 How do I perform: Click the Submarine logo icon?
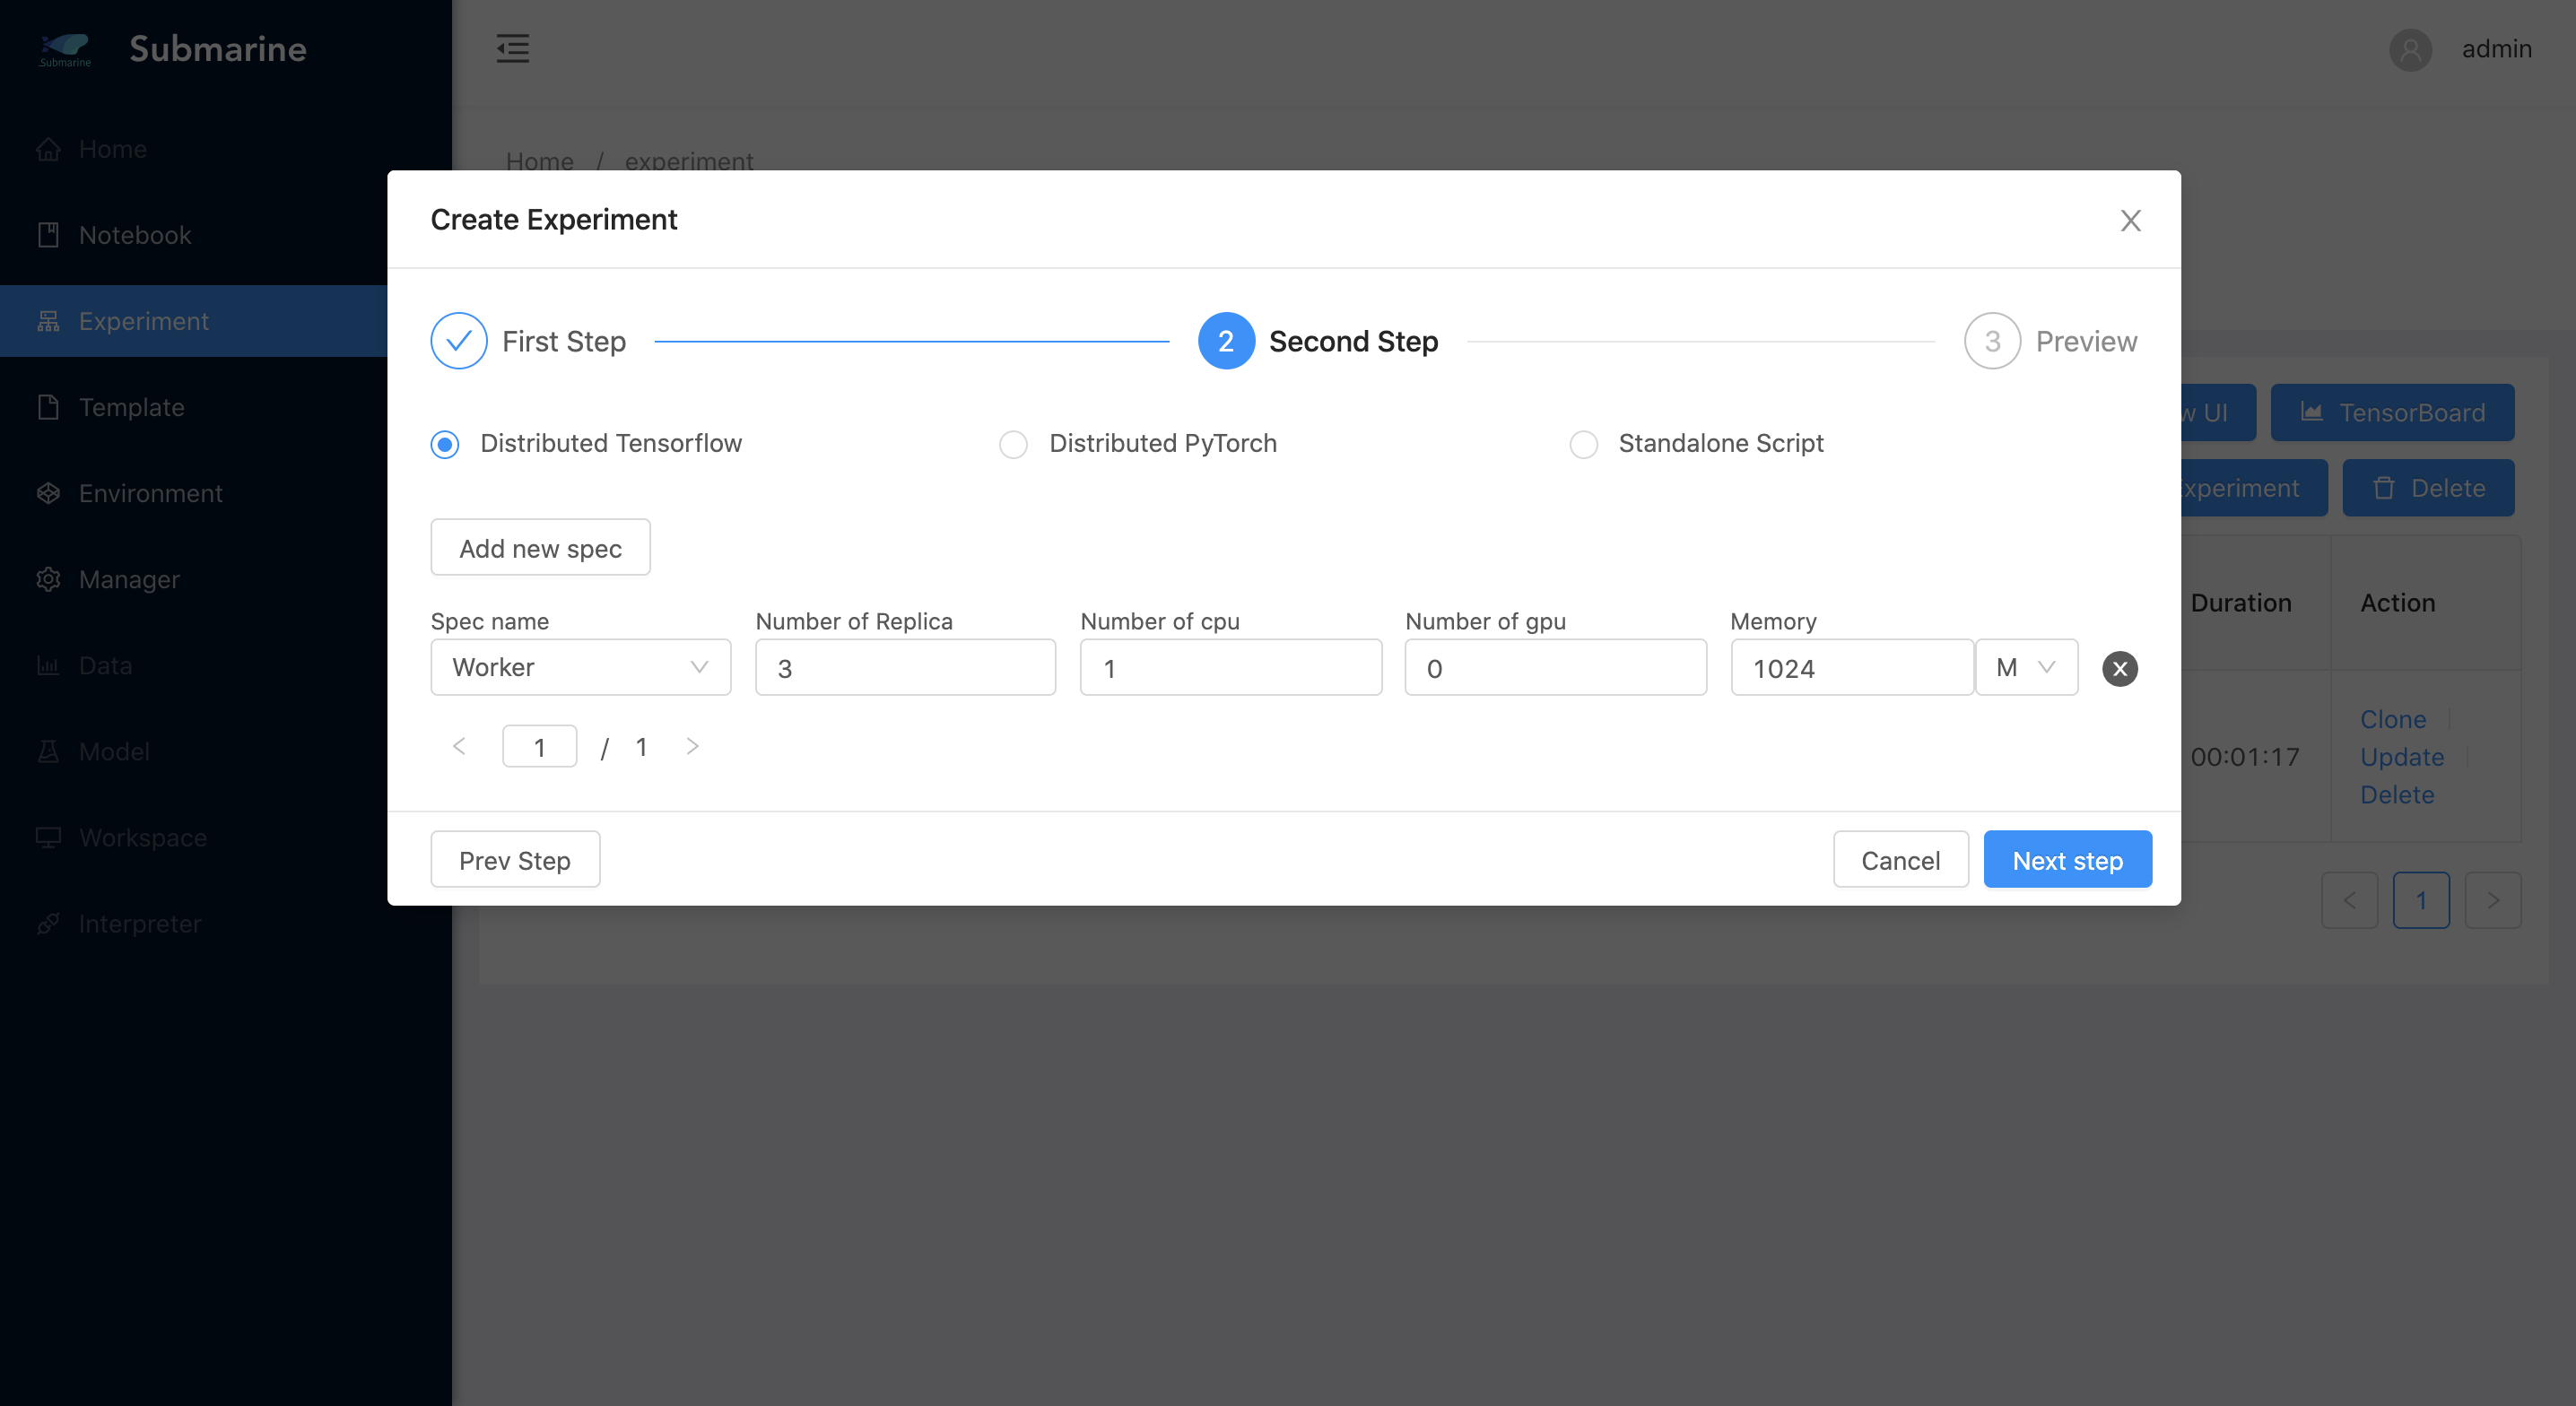(65, 48)
